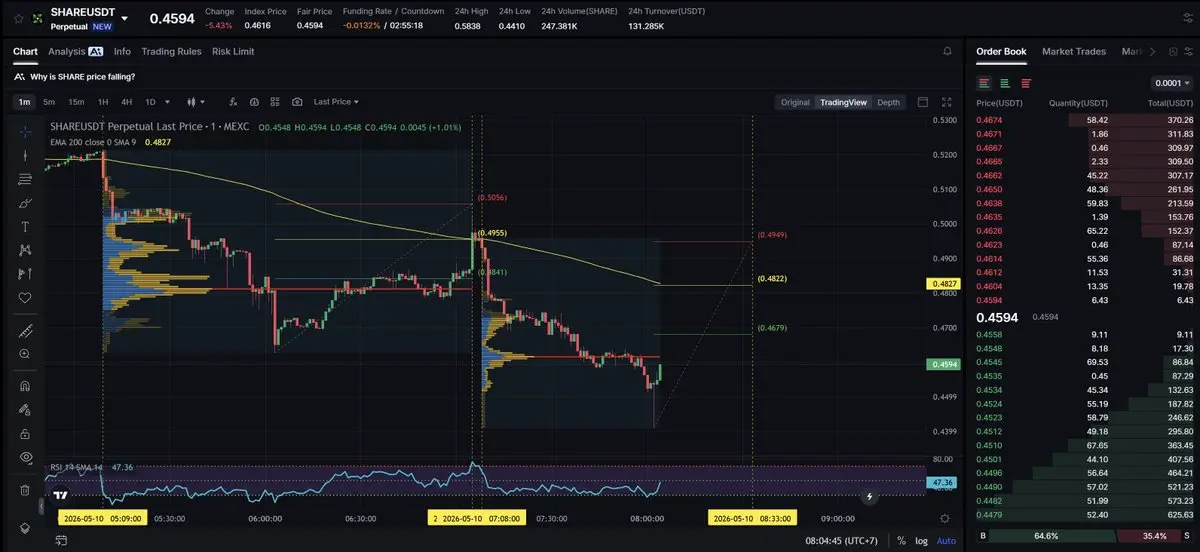Show both bids and asks in order book
This screenshot has height=552, width=1200.
[985, 83]
